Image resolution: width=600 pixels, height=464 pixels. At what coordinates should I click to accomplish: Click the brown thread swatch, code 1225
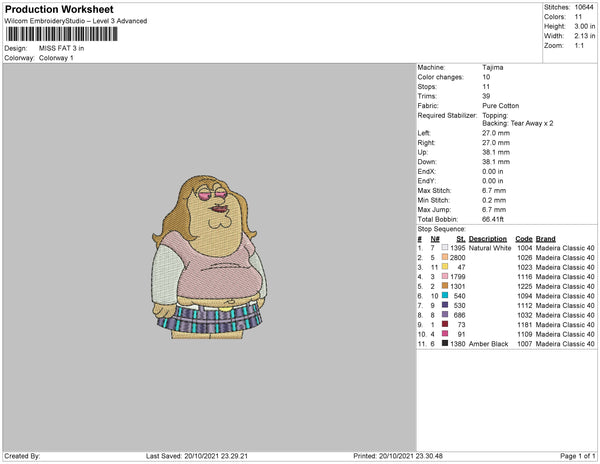coord(446,287)
